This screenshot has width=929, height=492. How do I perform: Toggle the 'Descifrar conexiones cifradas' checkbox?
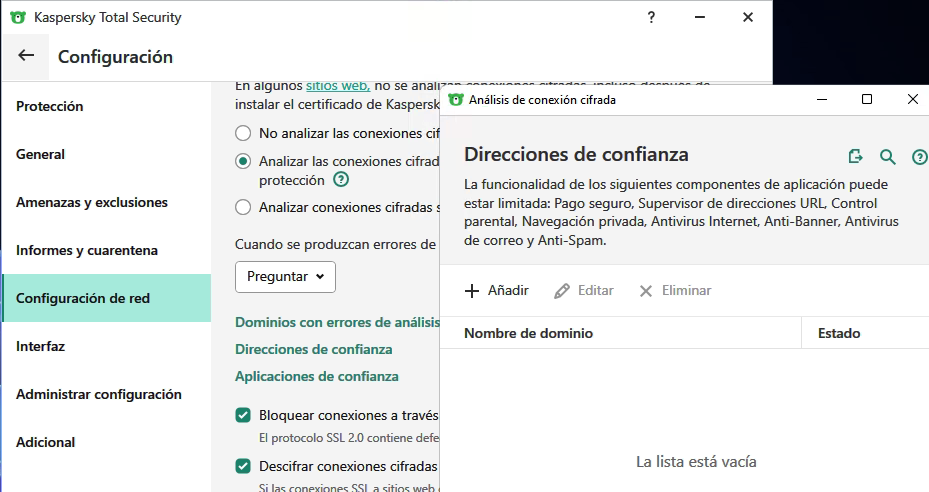tap(243, 466)
